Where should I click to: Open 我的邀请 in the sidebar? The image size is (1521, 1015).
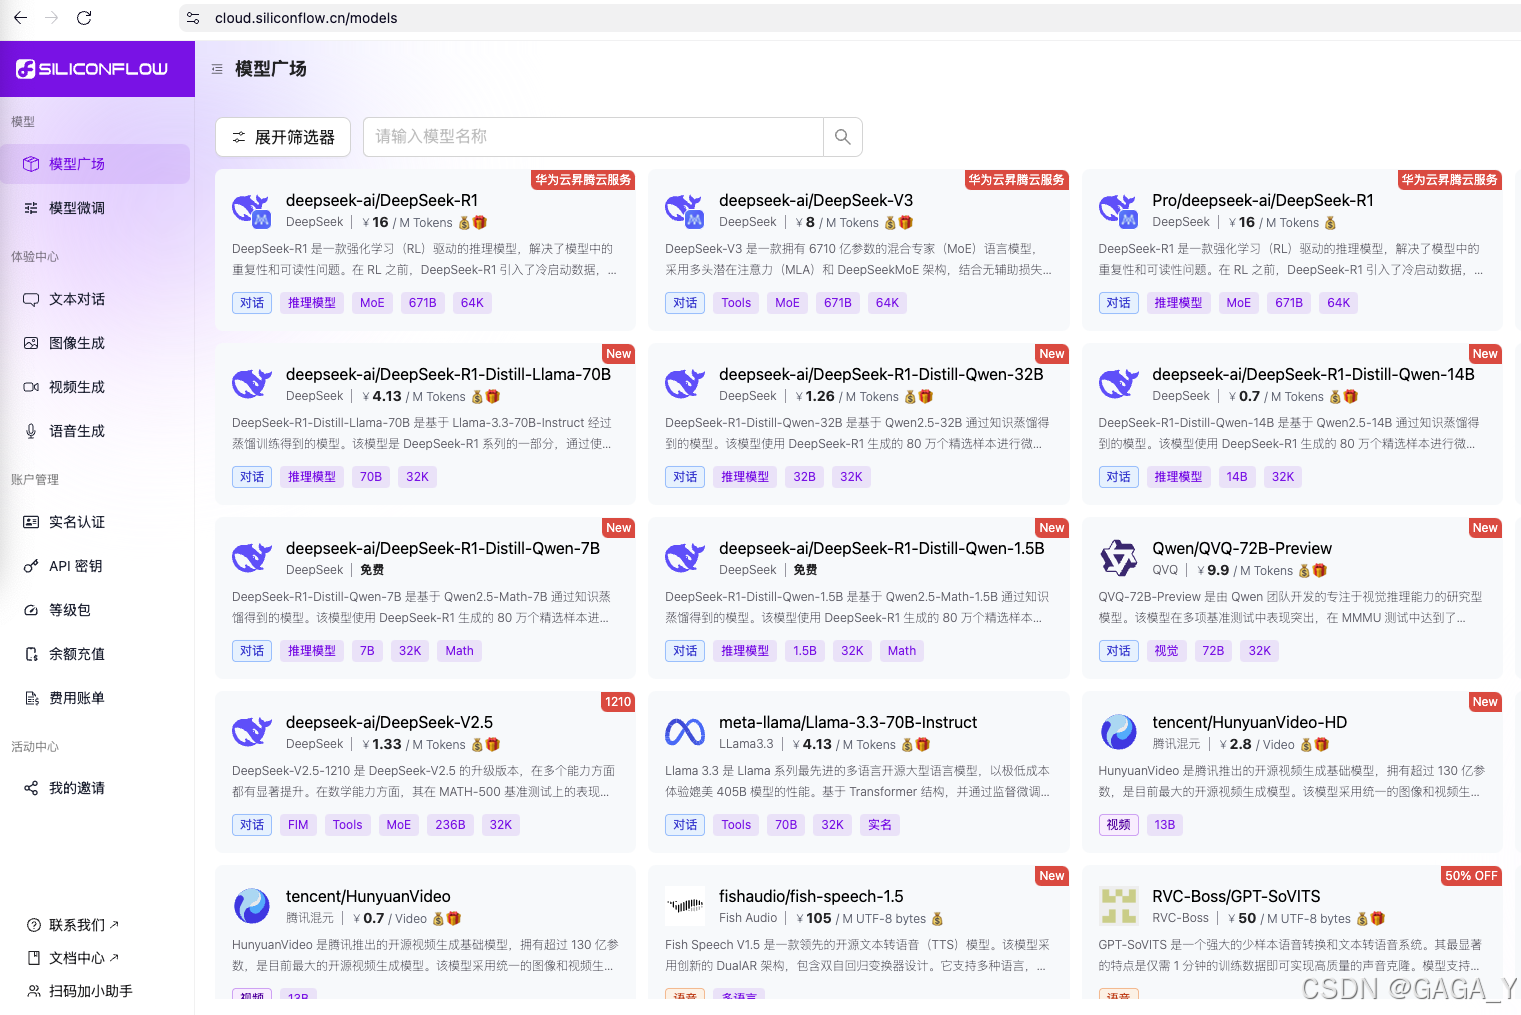(95, 788)
